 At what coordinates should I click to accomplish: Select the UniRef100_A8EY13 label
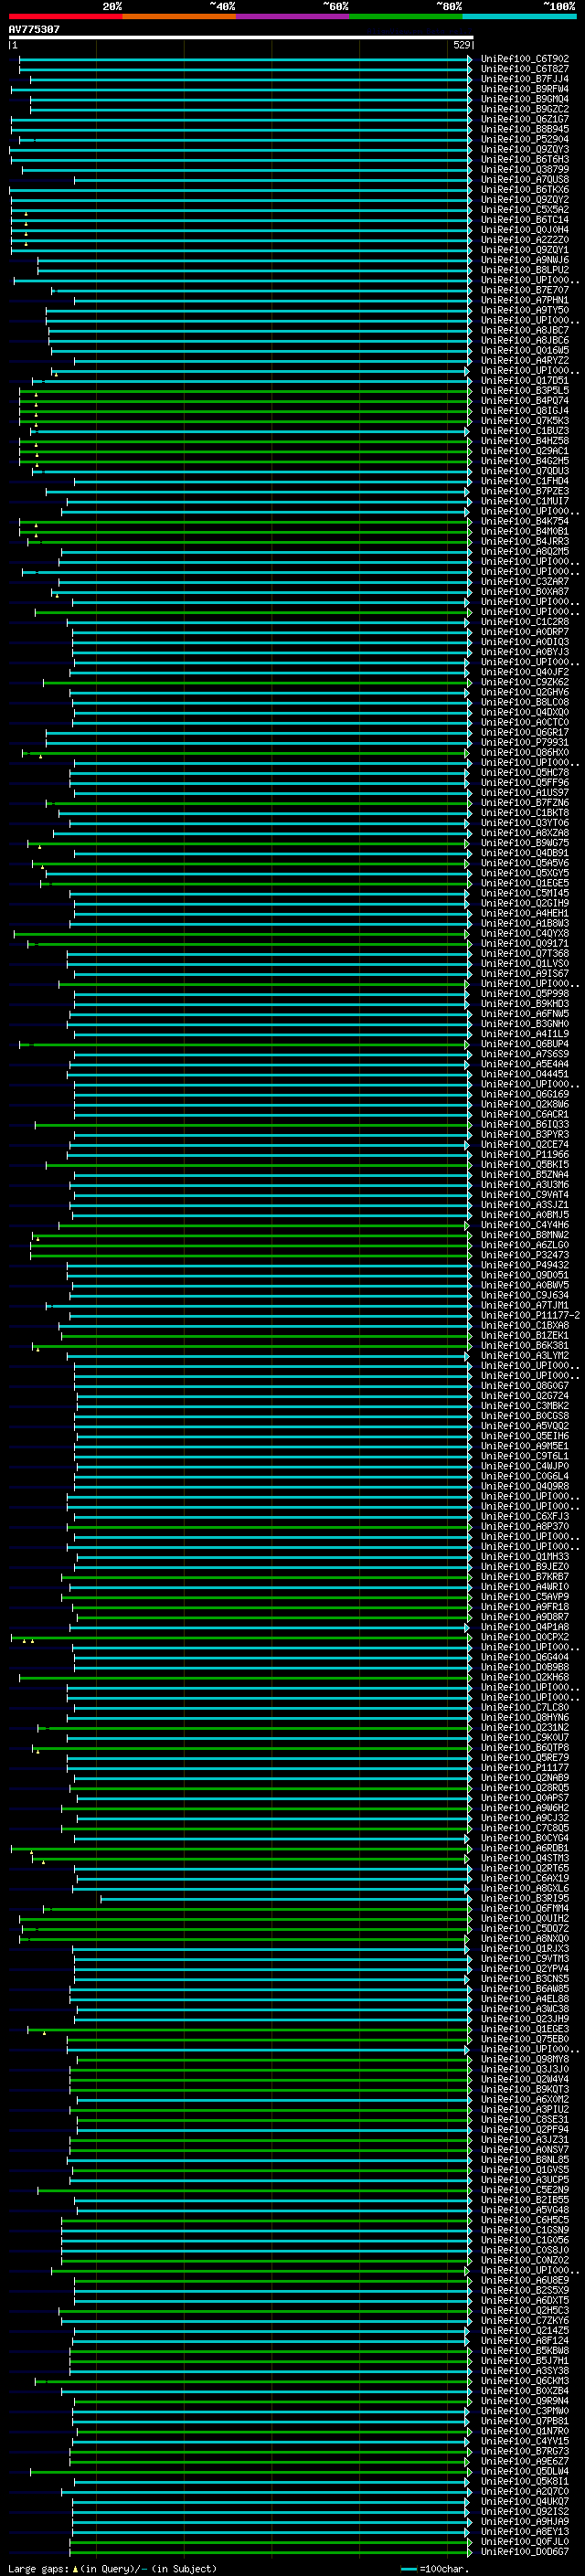[524, 2531]
